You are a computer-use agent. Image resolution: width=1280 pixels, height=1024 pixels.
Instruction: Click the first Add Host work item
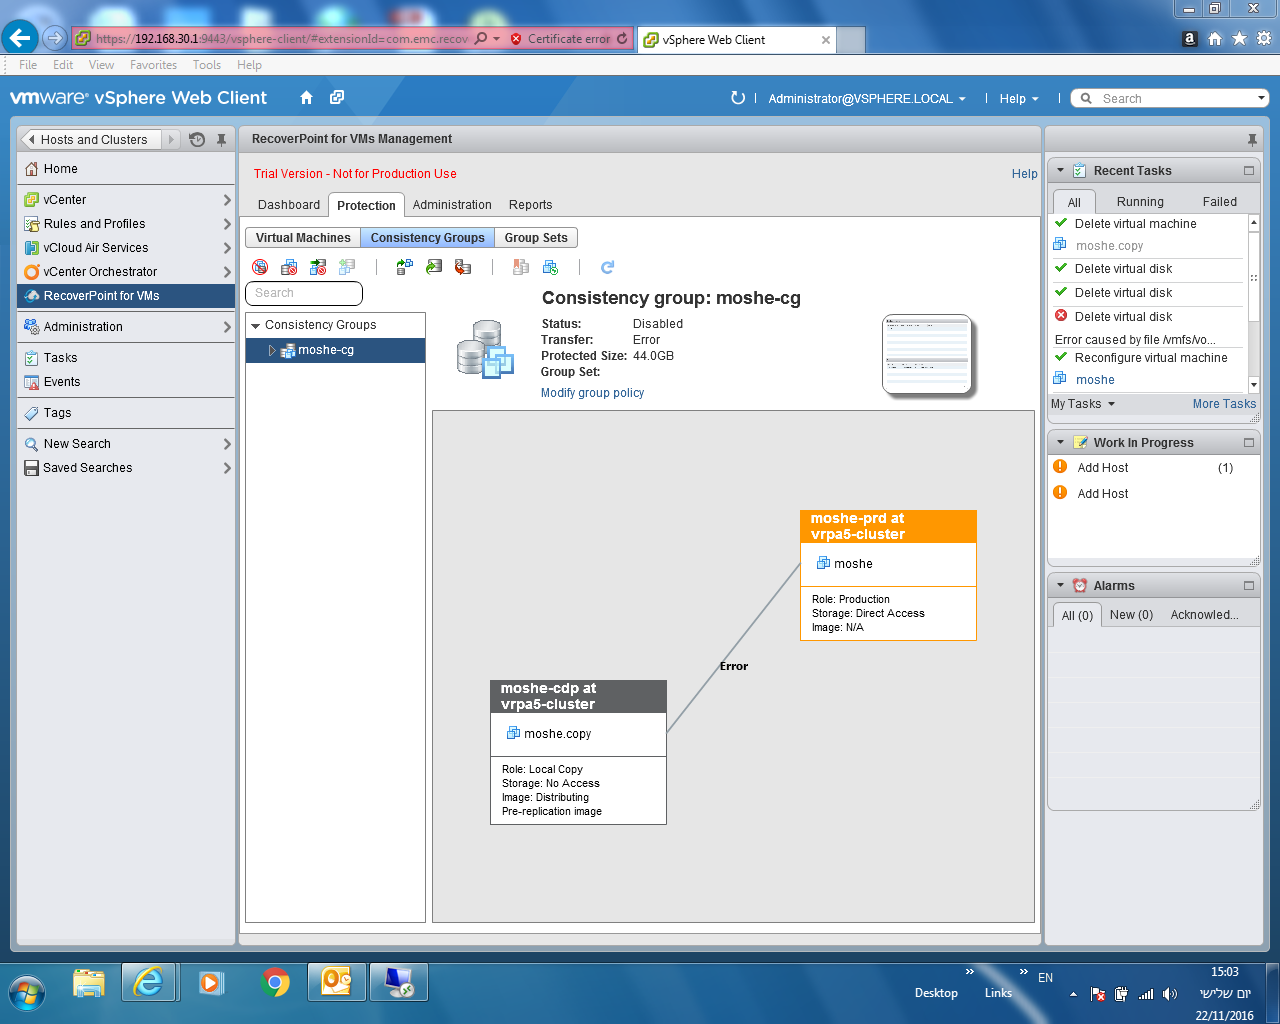(1103, 468)
